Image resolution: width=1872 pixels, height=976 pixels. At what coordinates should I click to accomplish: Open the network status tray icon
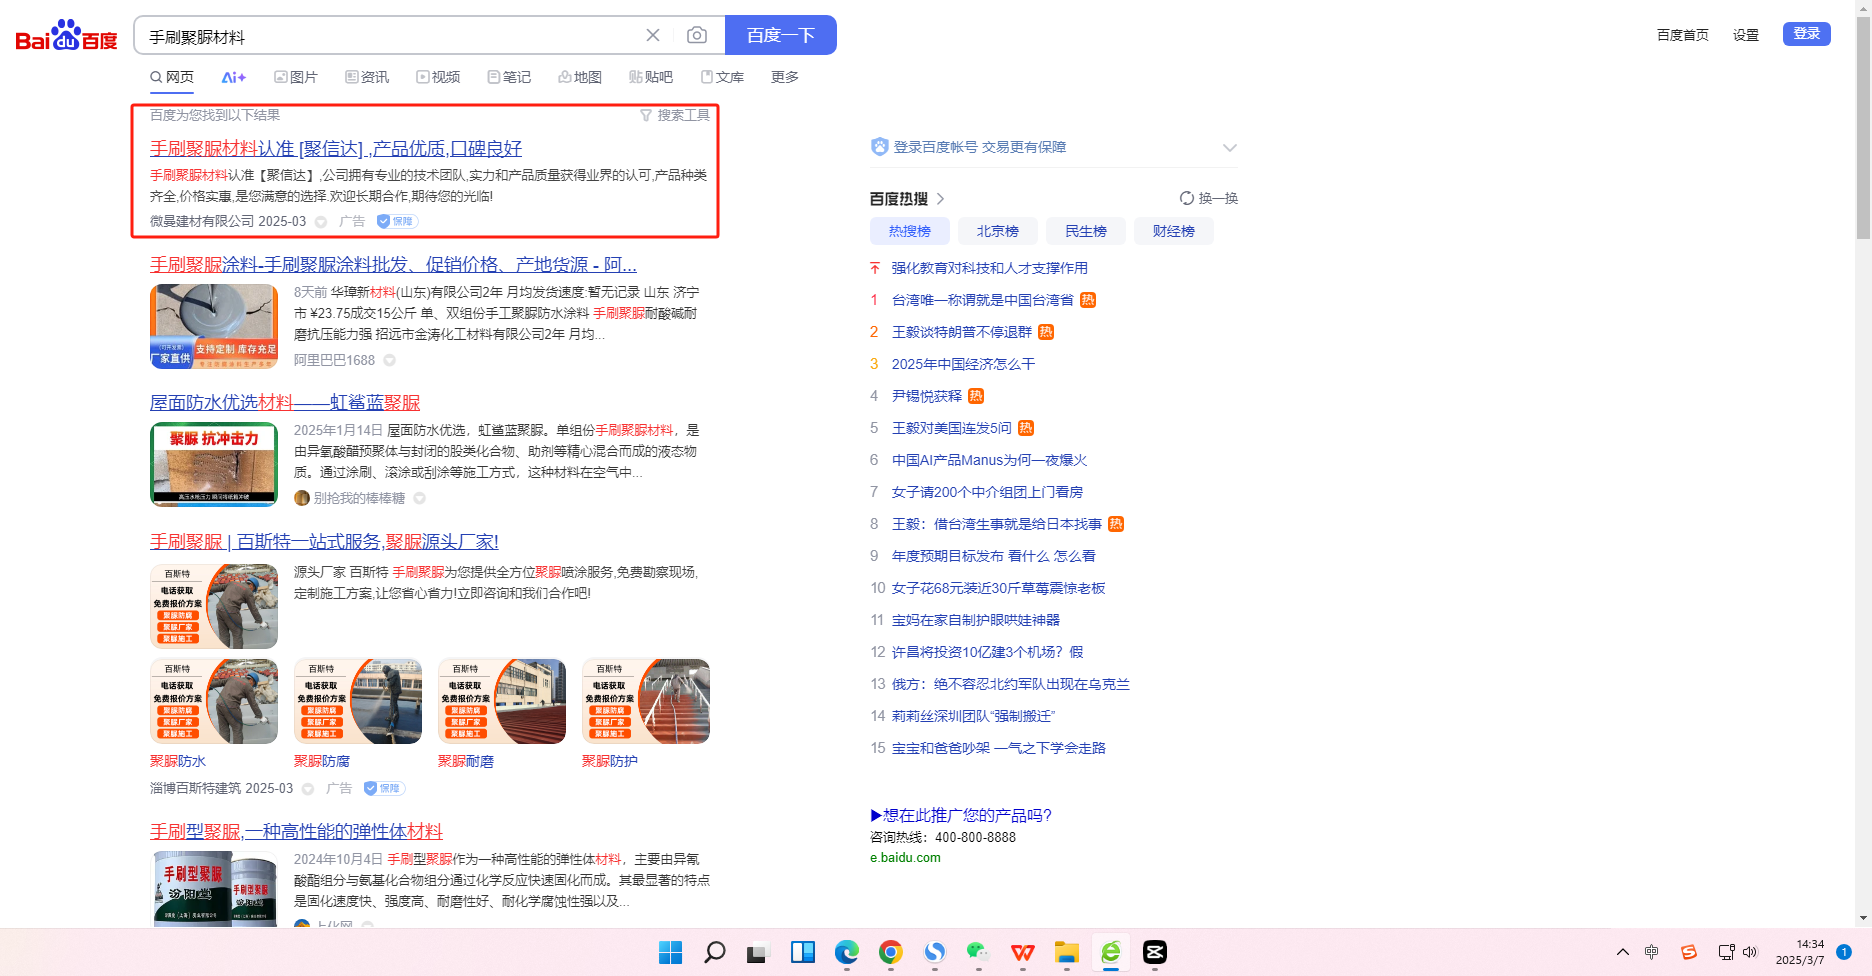click(1726, 952)
